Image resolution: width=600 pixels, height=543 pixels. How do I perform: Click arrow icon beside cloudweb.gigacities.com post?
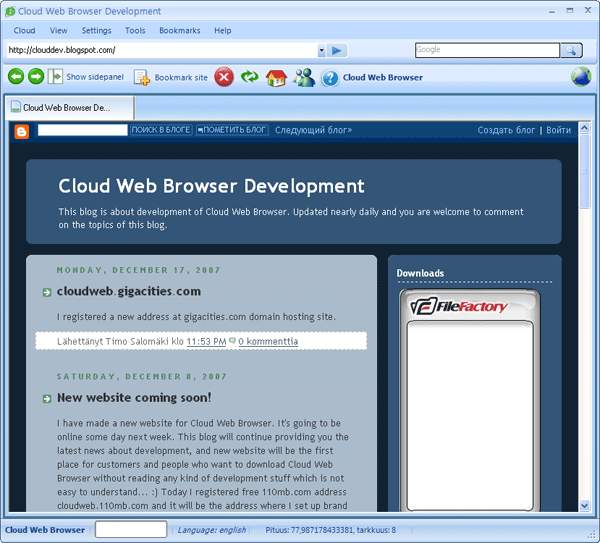click(x=47, y=293)
